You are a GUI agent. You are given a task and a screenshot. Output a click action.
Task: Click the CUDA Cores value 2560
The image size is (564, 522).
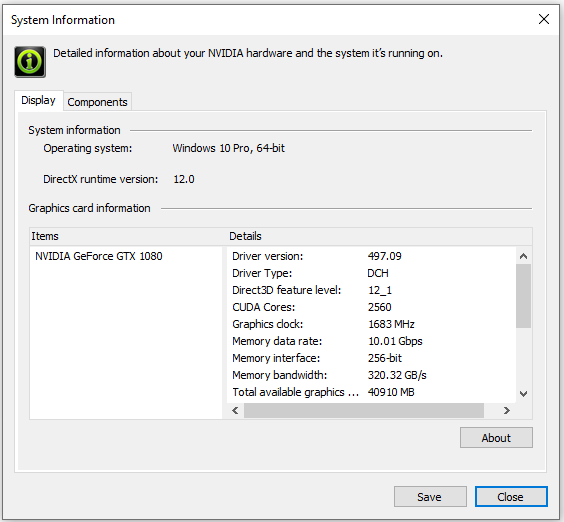pos(379,307)
